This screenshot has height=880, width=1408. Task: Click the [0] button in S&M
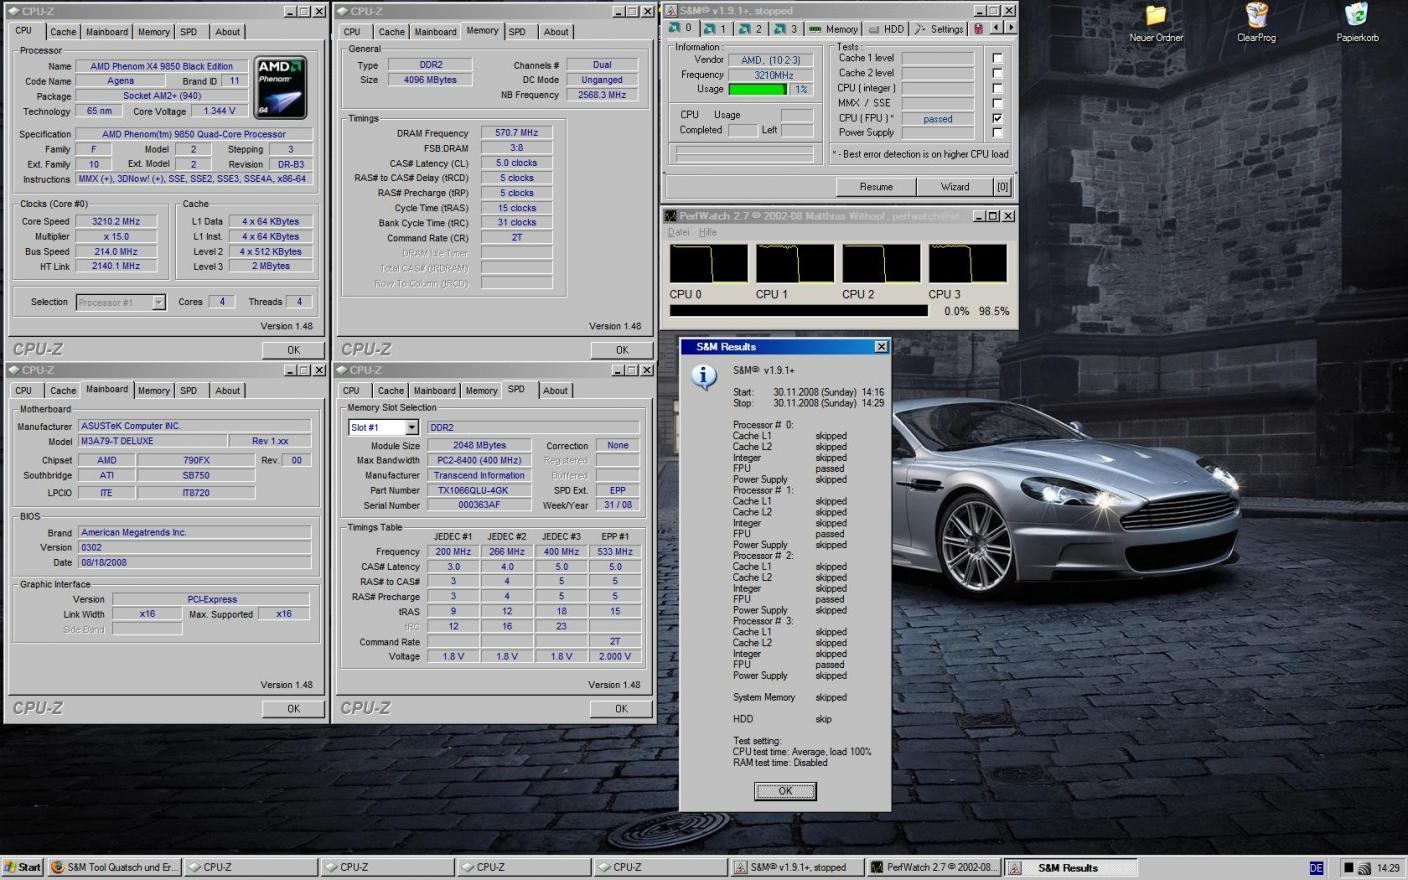point(1002,187)
